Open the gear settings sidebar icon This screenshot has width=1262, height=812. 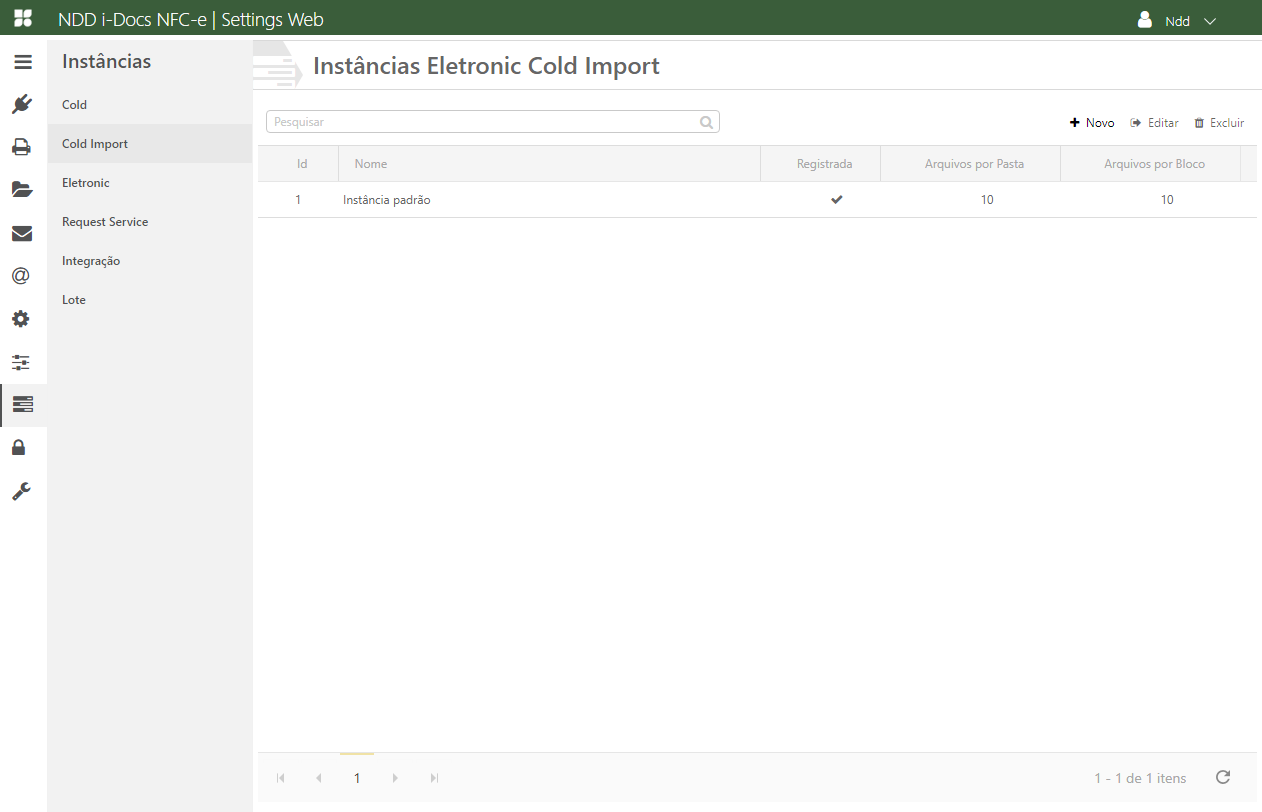coord(21,319)
